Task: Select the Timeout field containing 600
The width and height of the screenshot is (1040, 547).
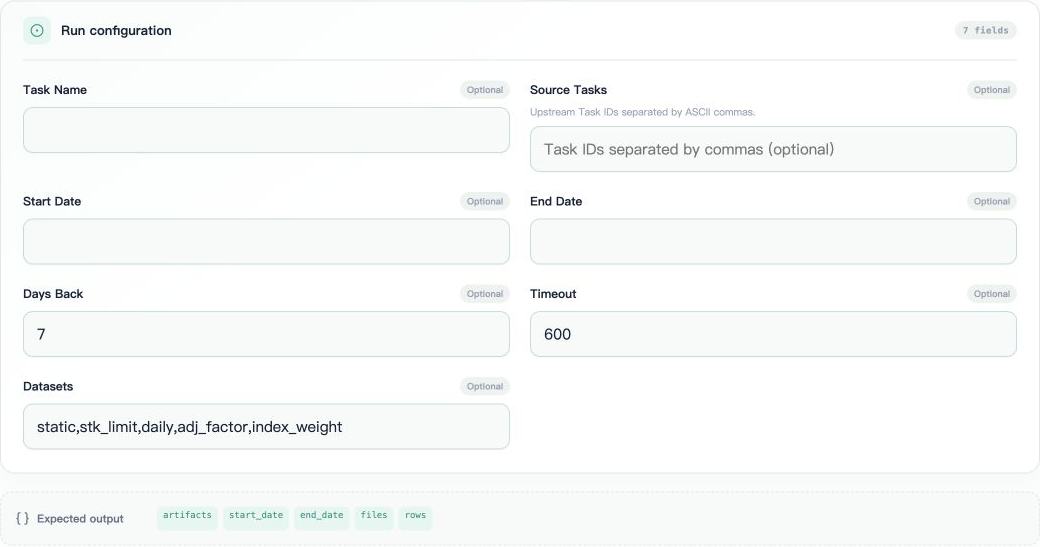Action: tap(773, 334)
